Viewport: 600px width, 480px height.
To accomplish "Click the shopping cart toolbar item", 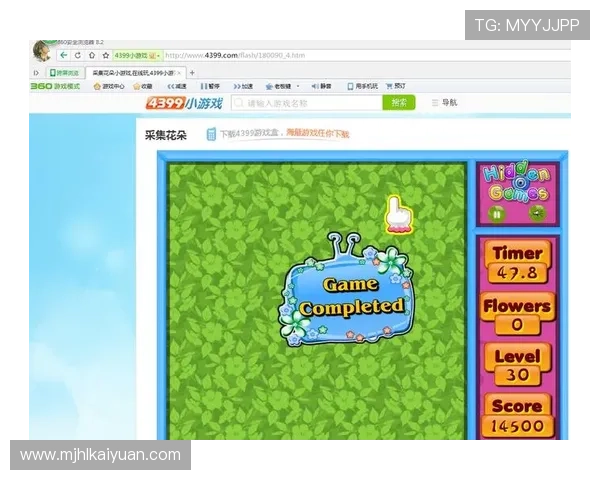I will point(396,86).
